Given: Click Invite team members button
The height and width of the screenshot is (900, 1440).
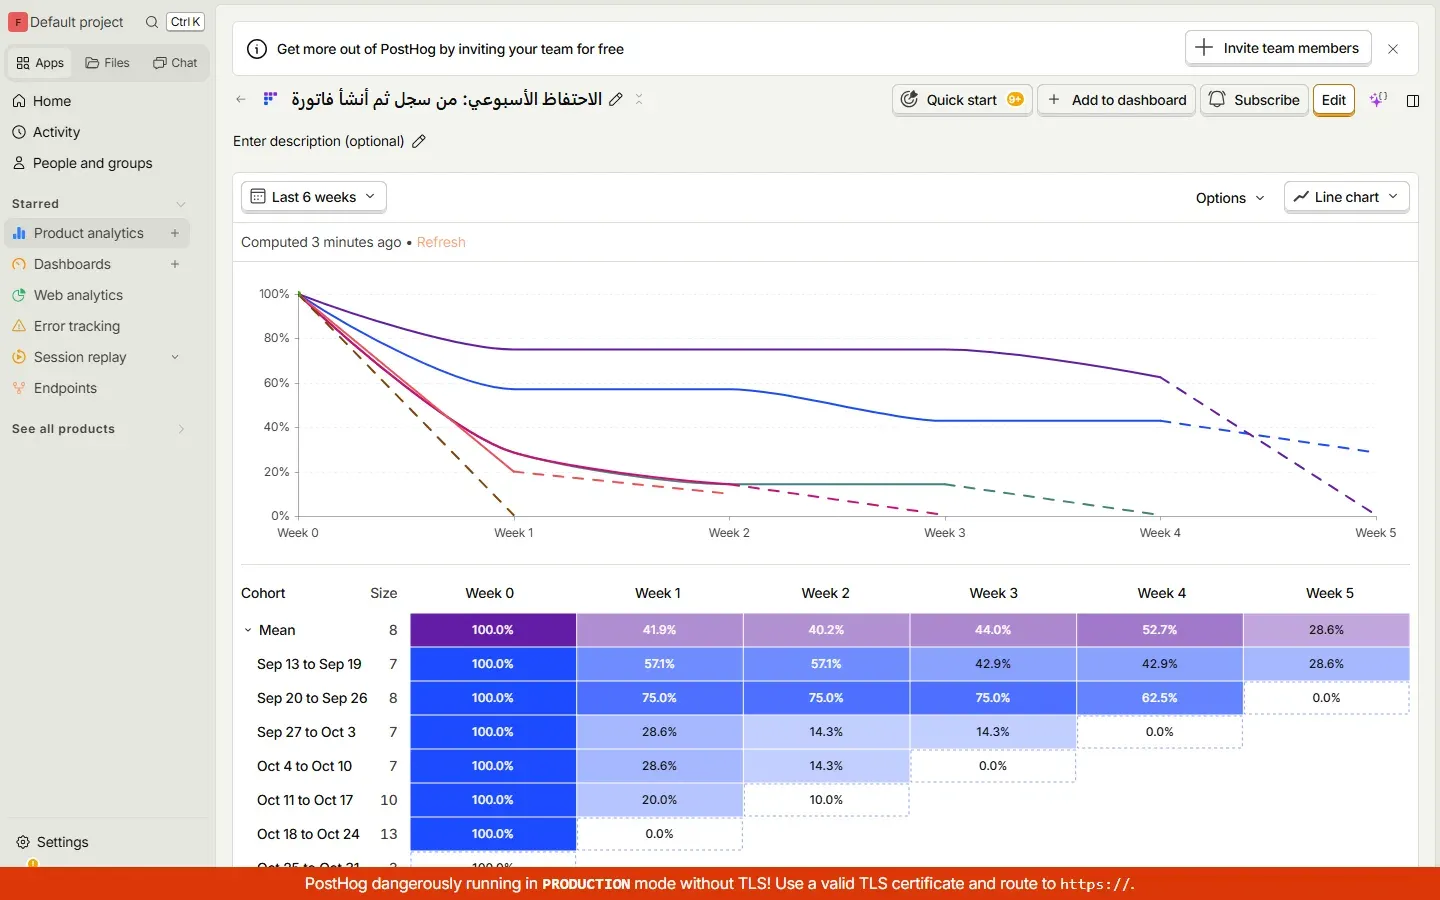Looking at the screenshot, I should pos(1278,48).
